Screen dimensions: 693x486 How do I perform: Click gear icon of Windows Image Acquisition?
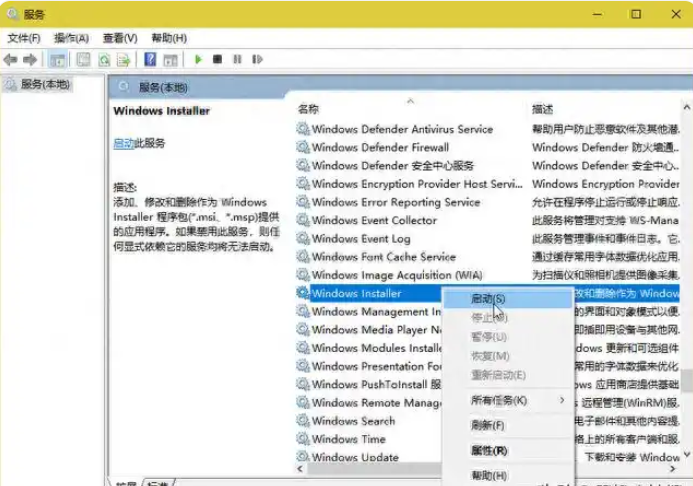(x=303, y=275)
